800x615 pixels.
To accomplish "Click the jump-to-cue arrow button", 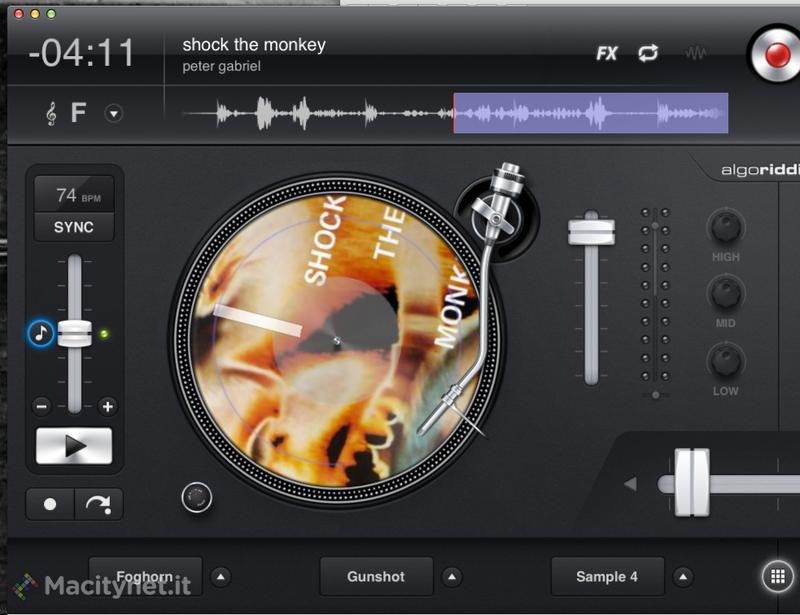I will (x=98, y=504).
